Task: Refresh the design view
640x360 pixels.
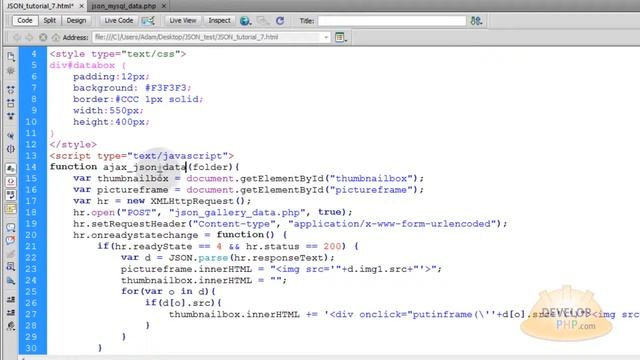Action: pyautogui.click(x=280, y=21)
